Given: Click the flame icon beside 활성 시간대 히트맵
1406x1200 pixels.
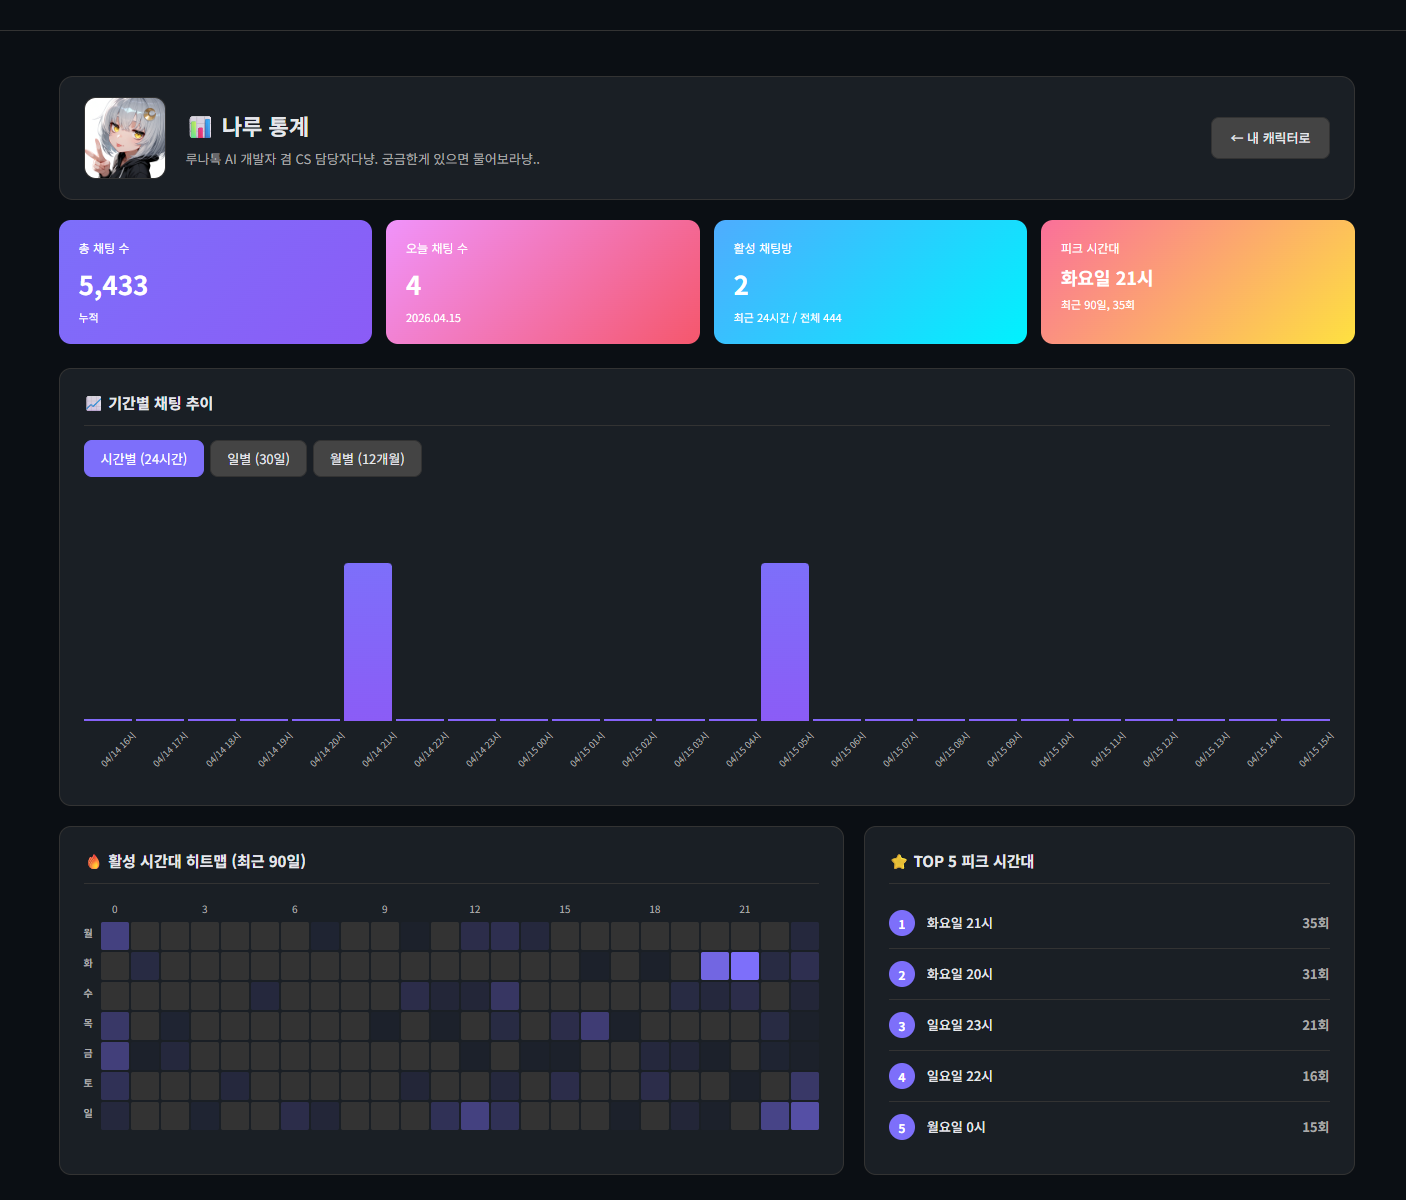Looking at the screenshot, I should tap(94, 861).
